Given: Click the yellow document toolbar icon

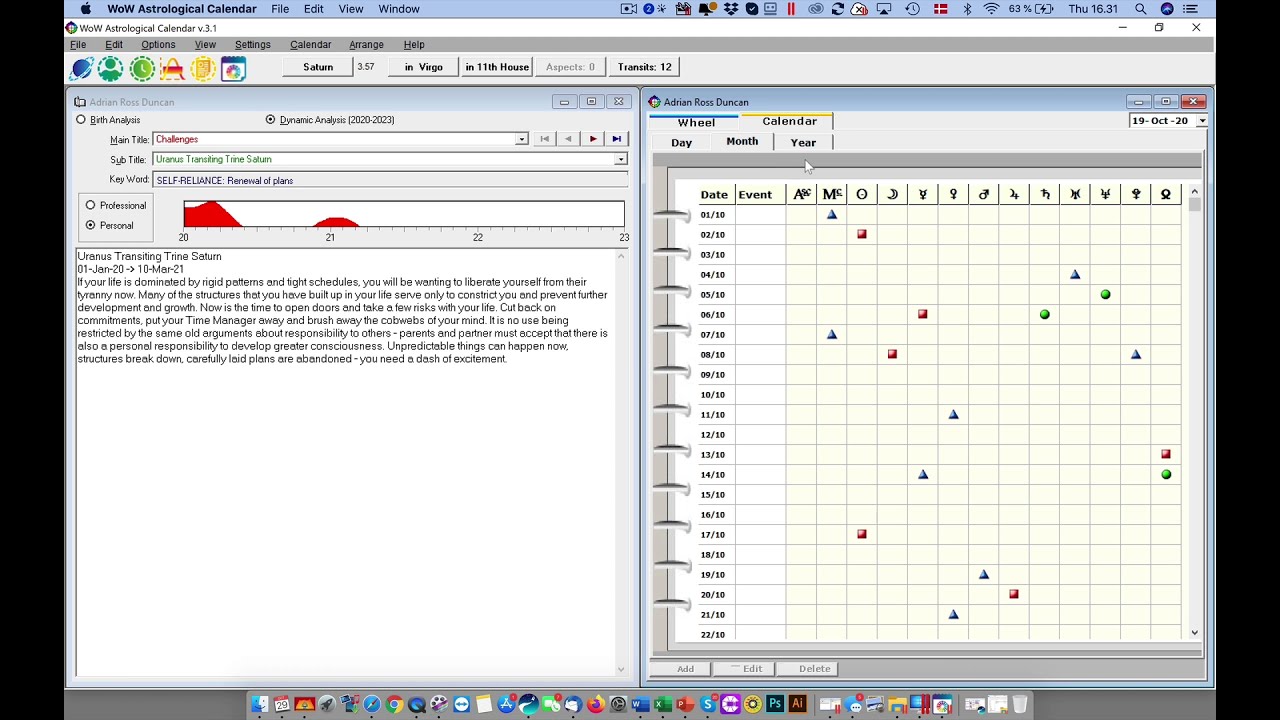Looking at the screenshot, I should click(x=203, y=68).
